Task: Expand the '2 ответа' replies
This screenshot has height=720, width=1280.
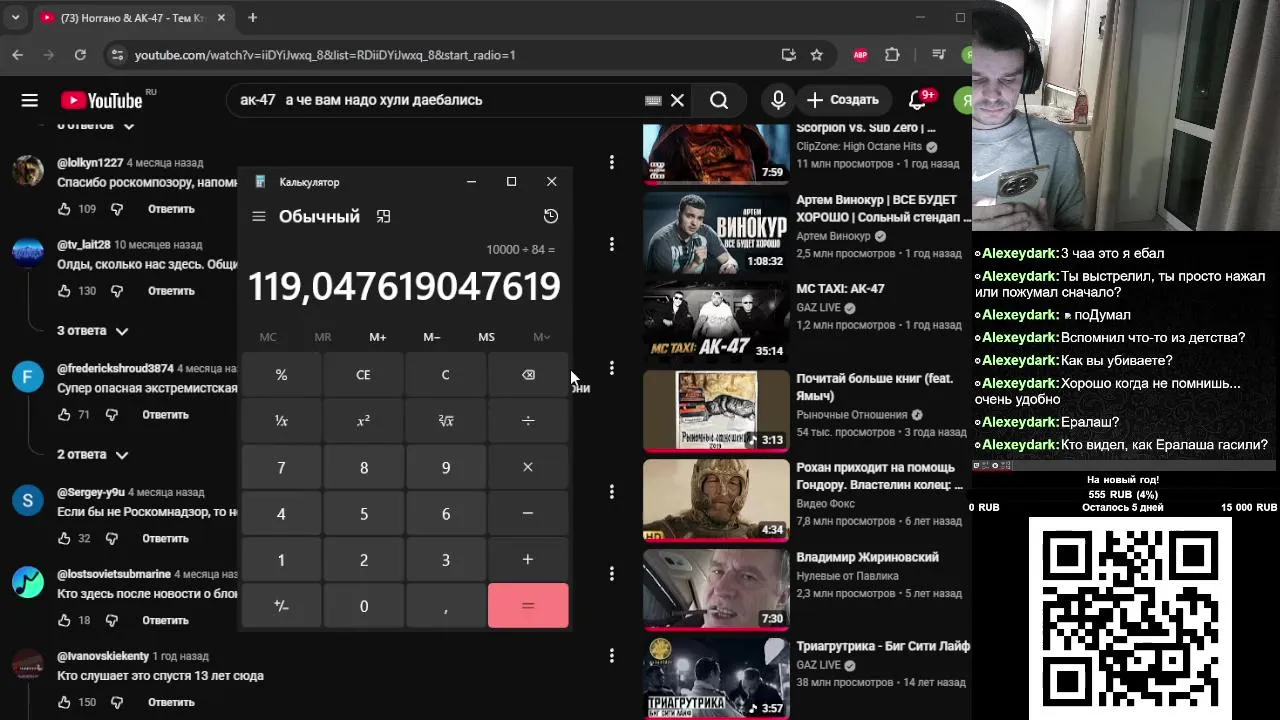Action: (93, 455)
